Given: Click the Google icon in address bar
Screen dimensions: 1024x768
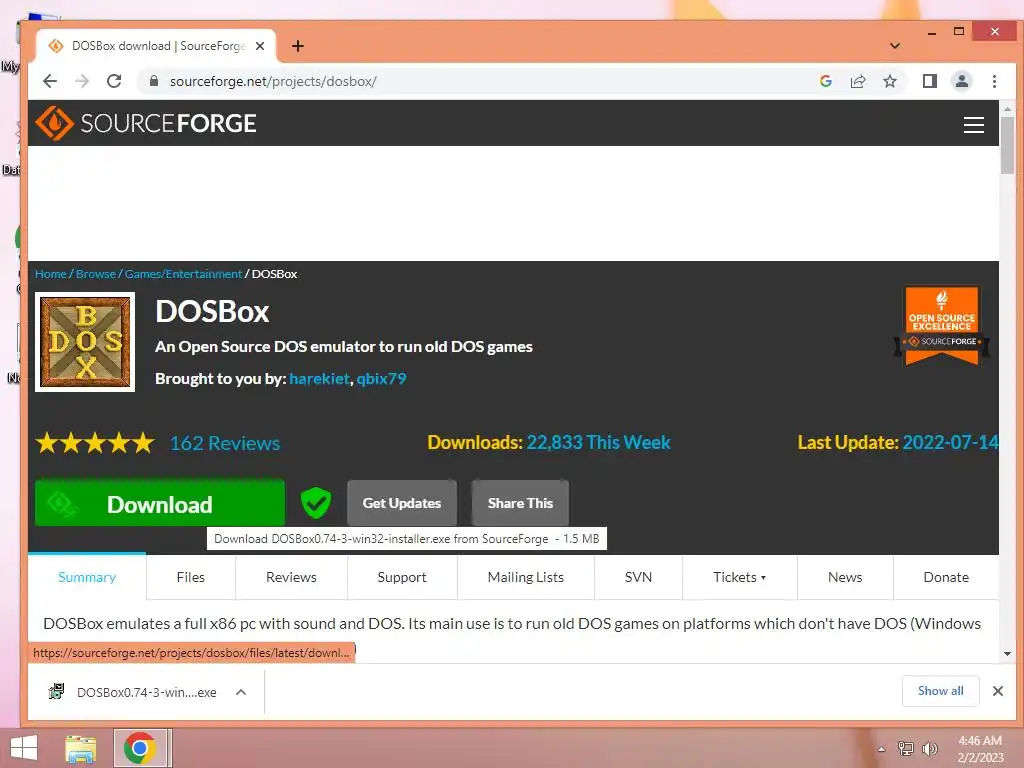Looking at the screenshot, I should tap(825, 81).
